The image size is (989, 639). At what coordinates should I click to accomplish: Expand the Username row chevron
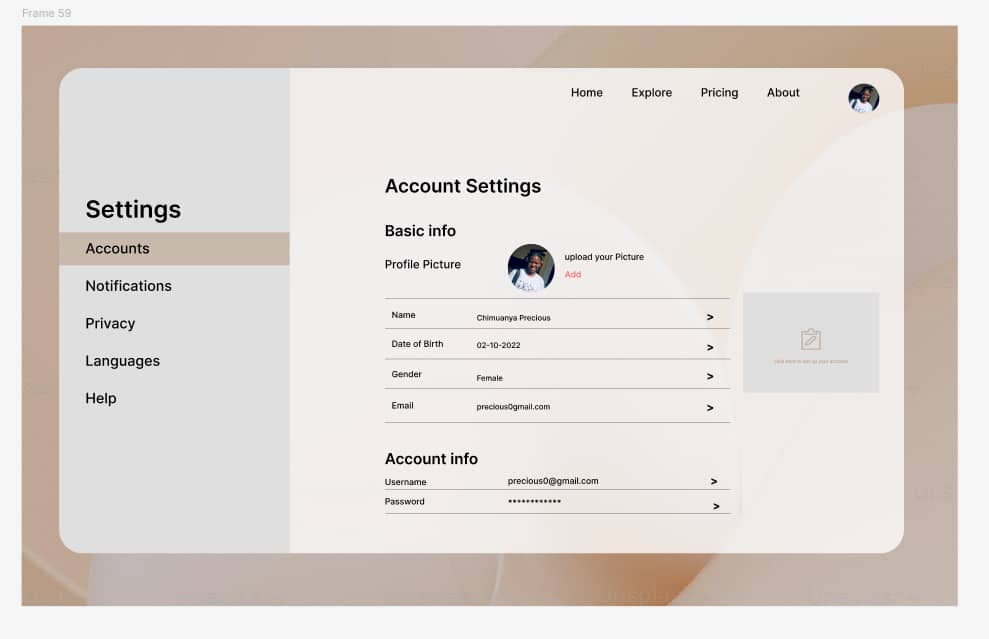(x=714, y=481)
